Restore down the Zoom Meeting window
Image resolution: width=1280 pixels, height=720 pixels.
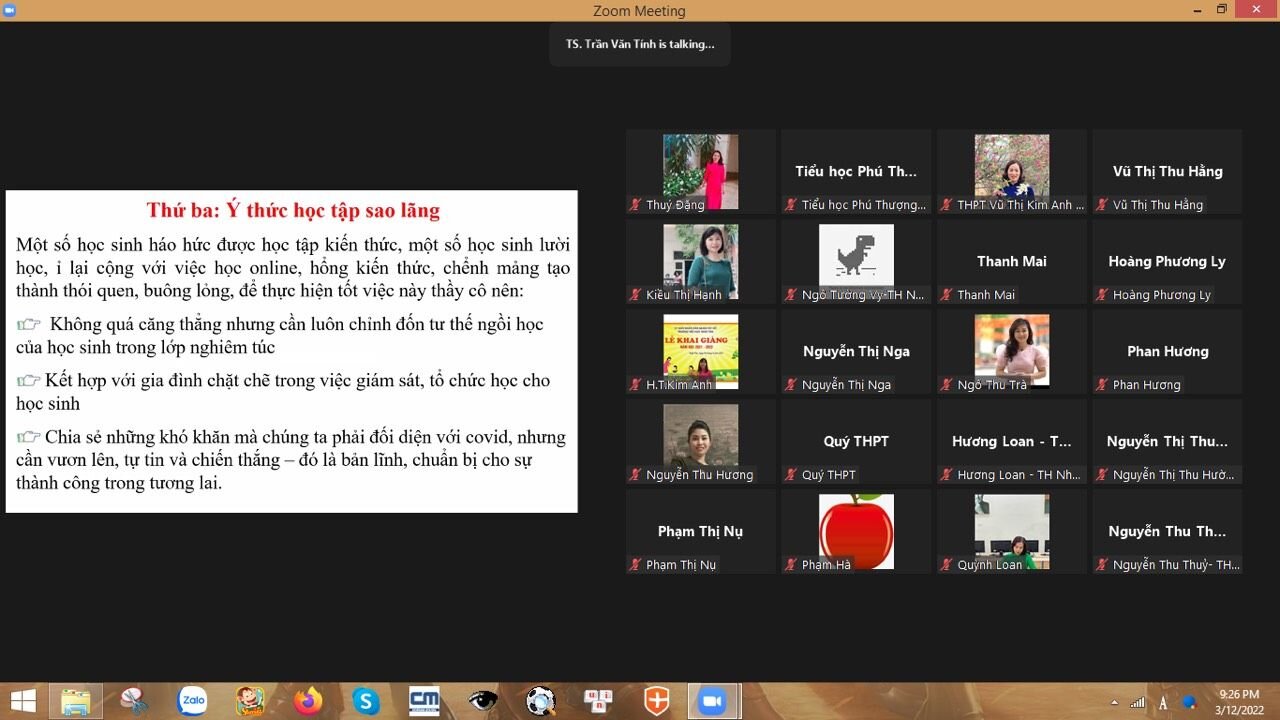click(x=1221, y=10)
